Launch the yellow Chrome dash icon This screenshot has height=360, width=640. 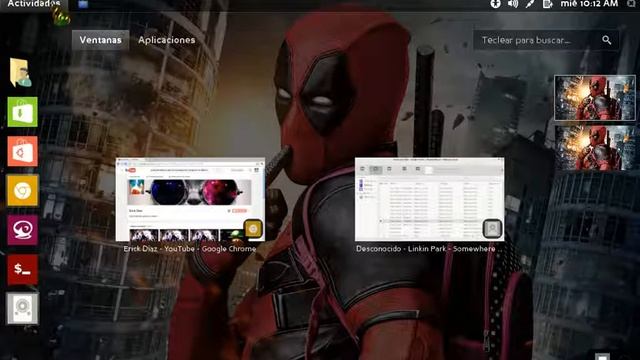click(x=22, y=191)
